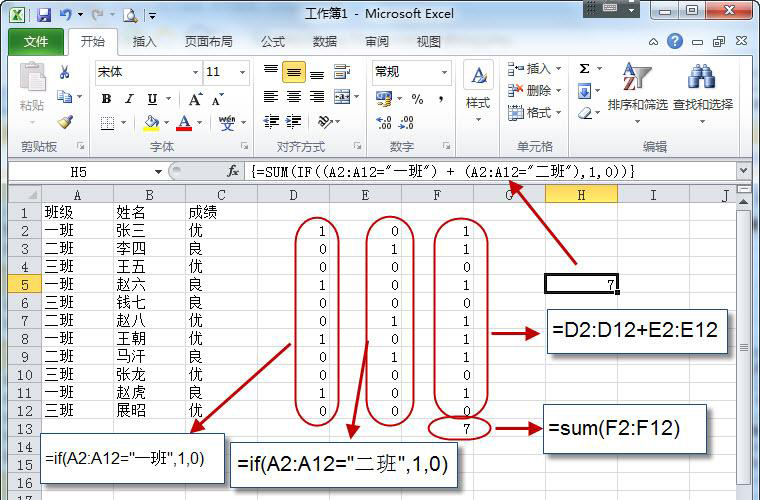This screenshot has width=760, height=500.
Task: Click the Copy icon in clipboard group
Action: pyautogui.click(x=64, y=97)
